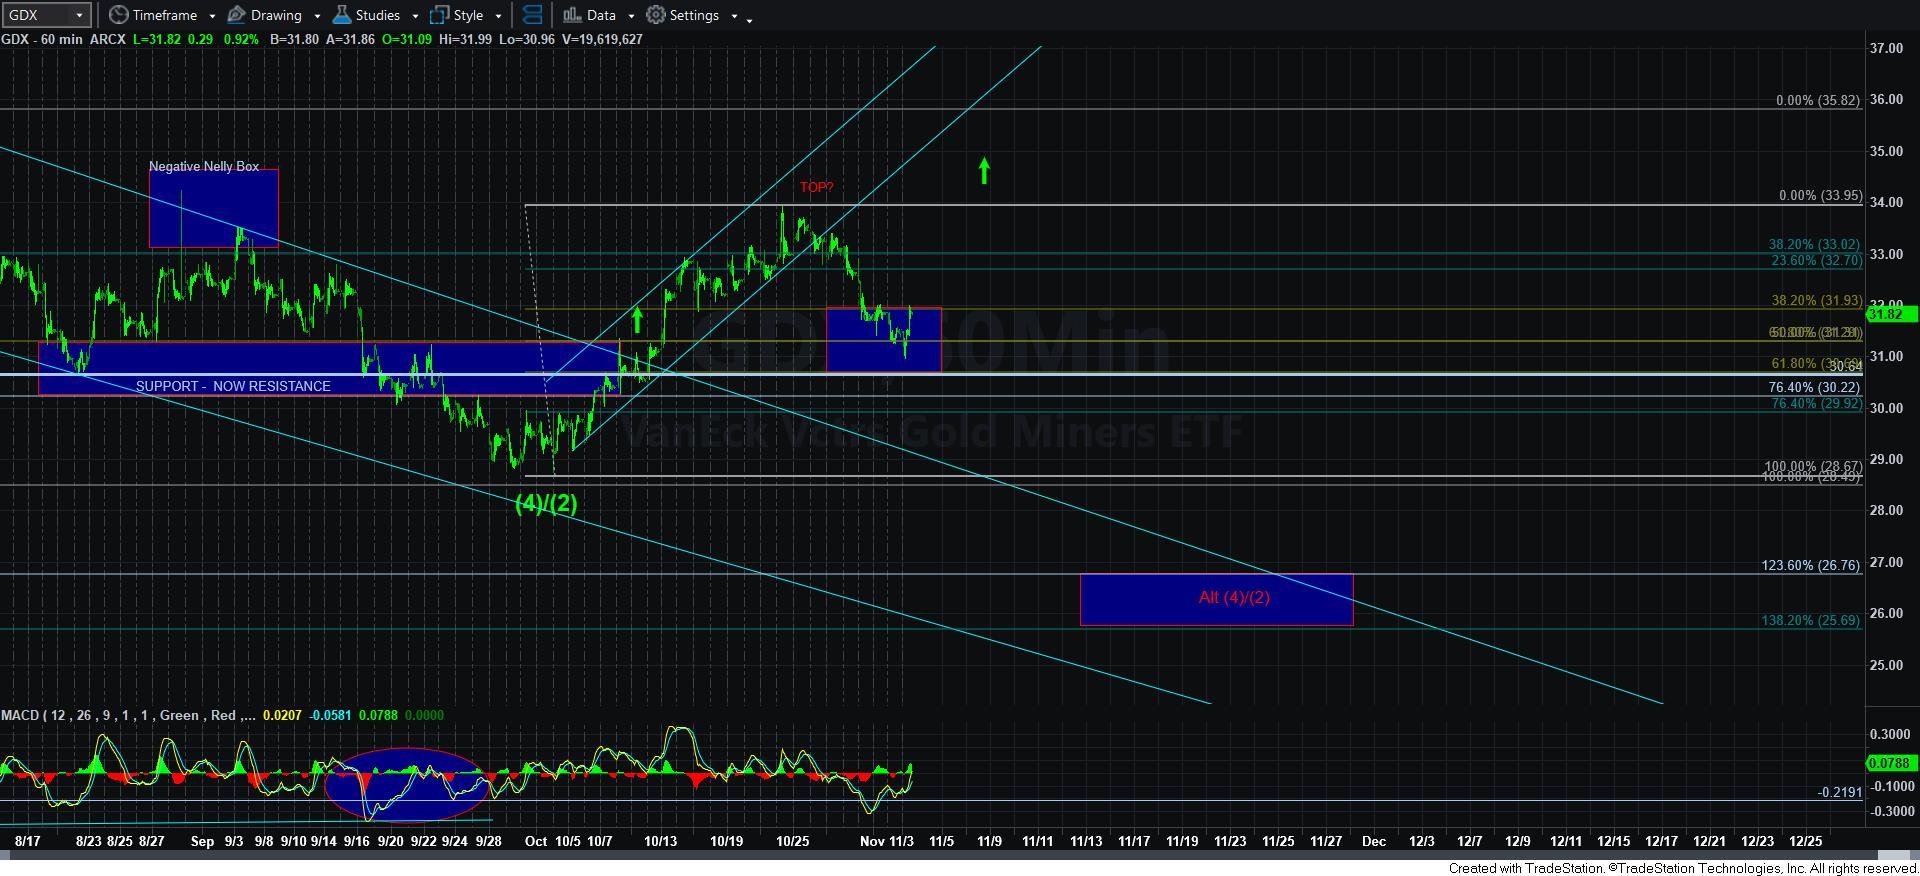The image size is (1920, 876).
Task: Click the 'Created with TradeStation' footer text
Action: (x=1683, y=868)
